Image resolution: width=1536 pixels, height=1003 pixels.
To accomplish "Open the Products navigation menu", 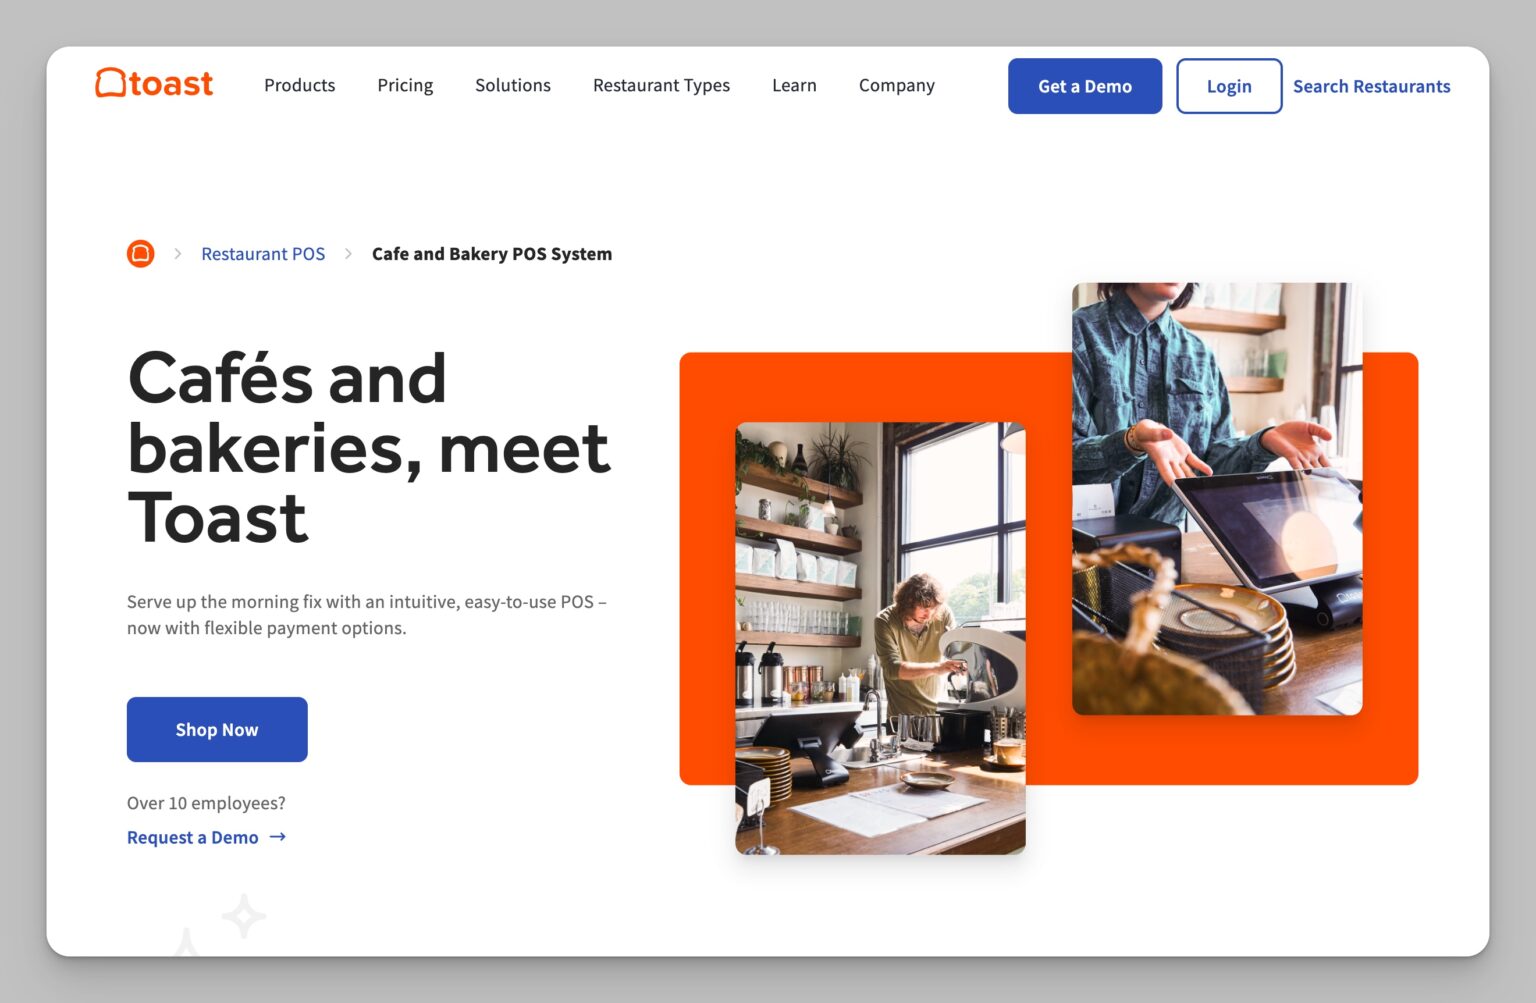I will (x=299, y=86).
